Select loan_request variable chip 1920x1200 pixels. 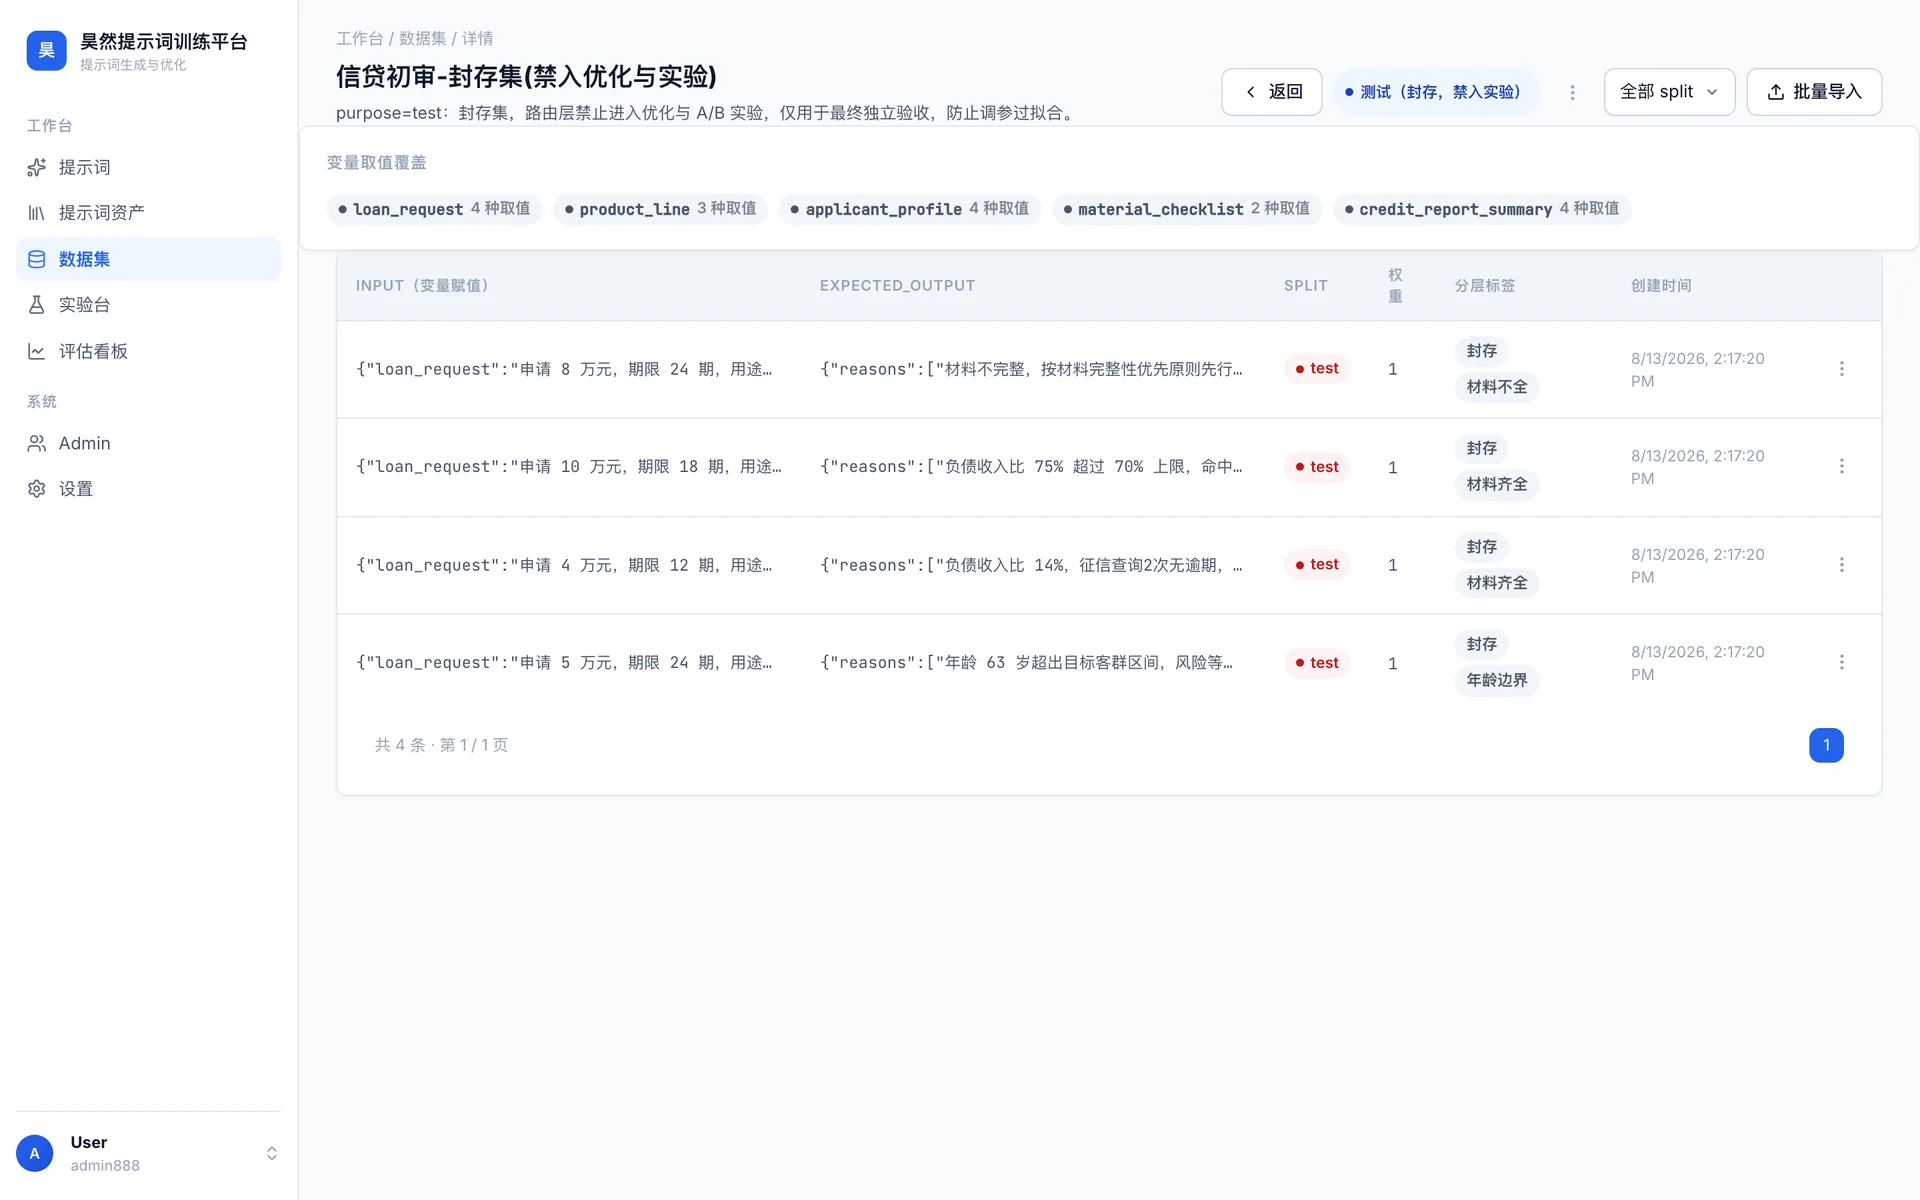[434, 209]
